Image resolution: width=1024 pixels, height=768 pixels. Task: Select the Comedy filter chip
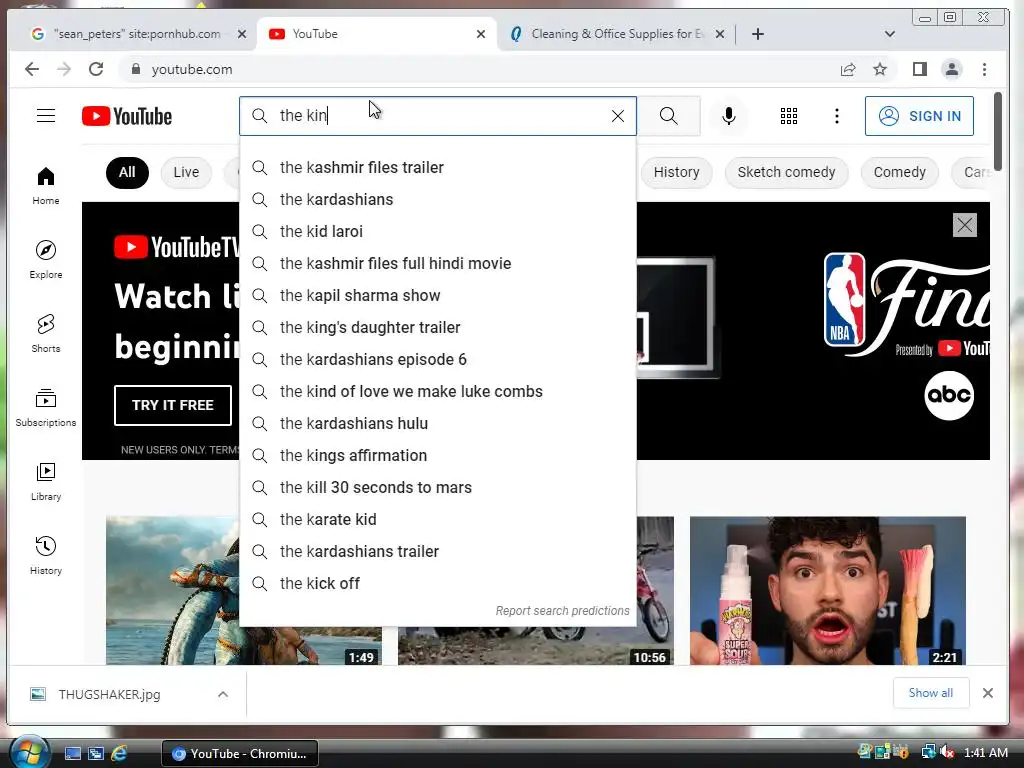tap(899, 172)
